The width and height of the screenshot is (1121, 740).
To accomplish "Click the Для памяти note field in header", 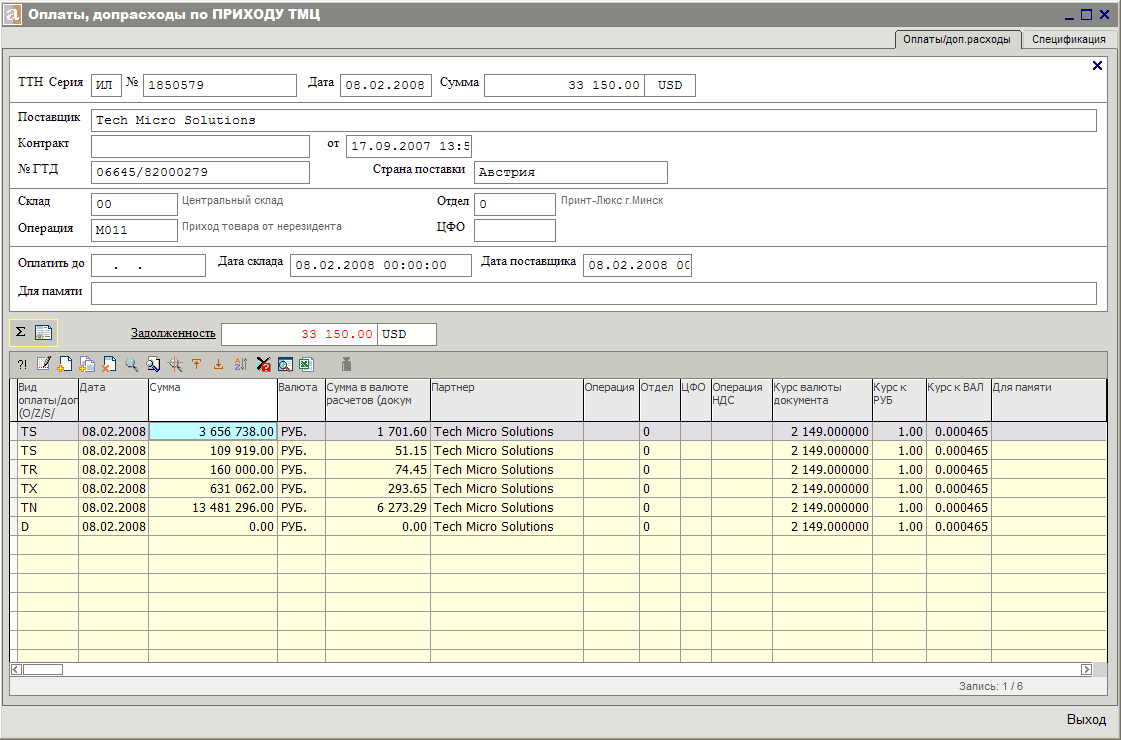I will click(593, 293).
